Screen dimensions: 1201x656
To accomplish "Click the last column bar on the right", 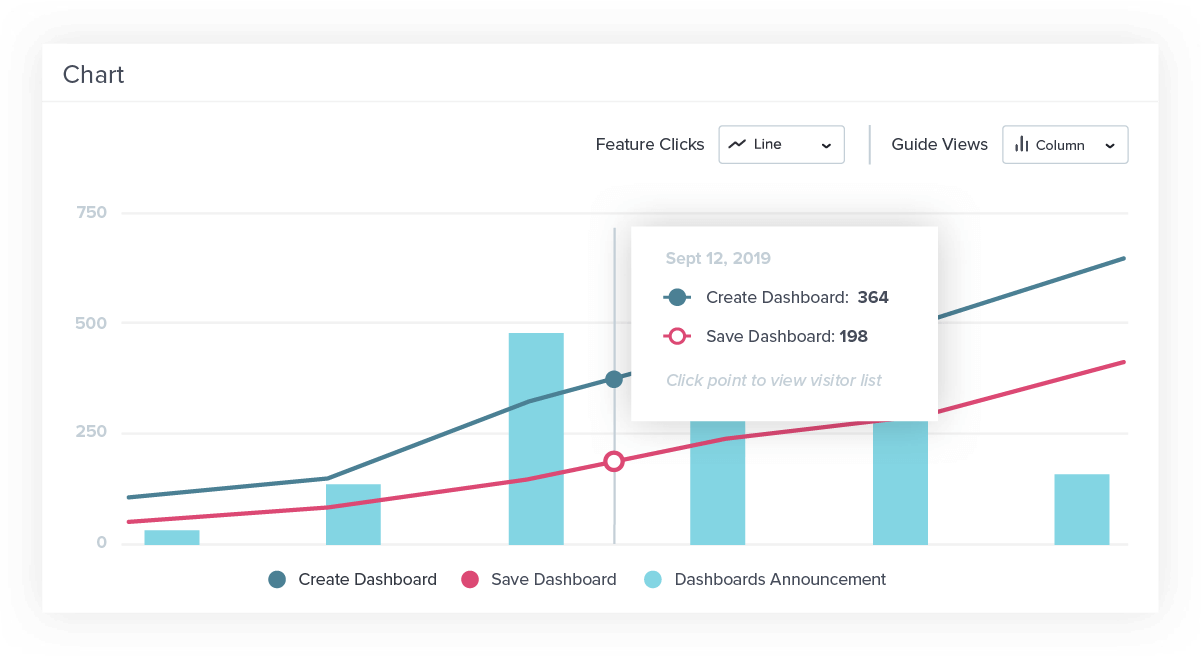I will [x=1082, y=509].
